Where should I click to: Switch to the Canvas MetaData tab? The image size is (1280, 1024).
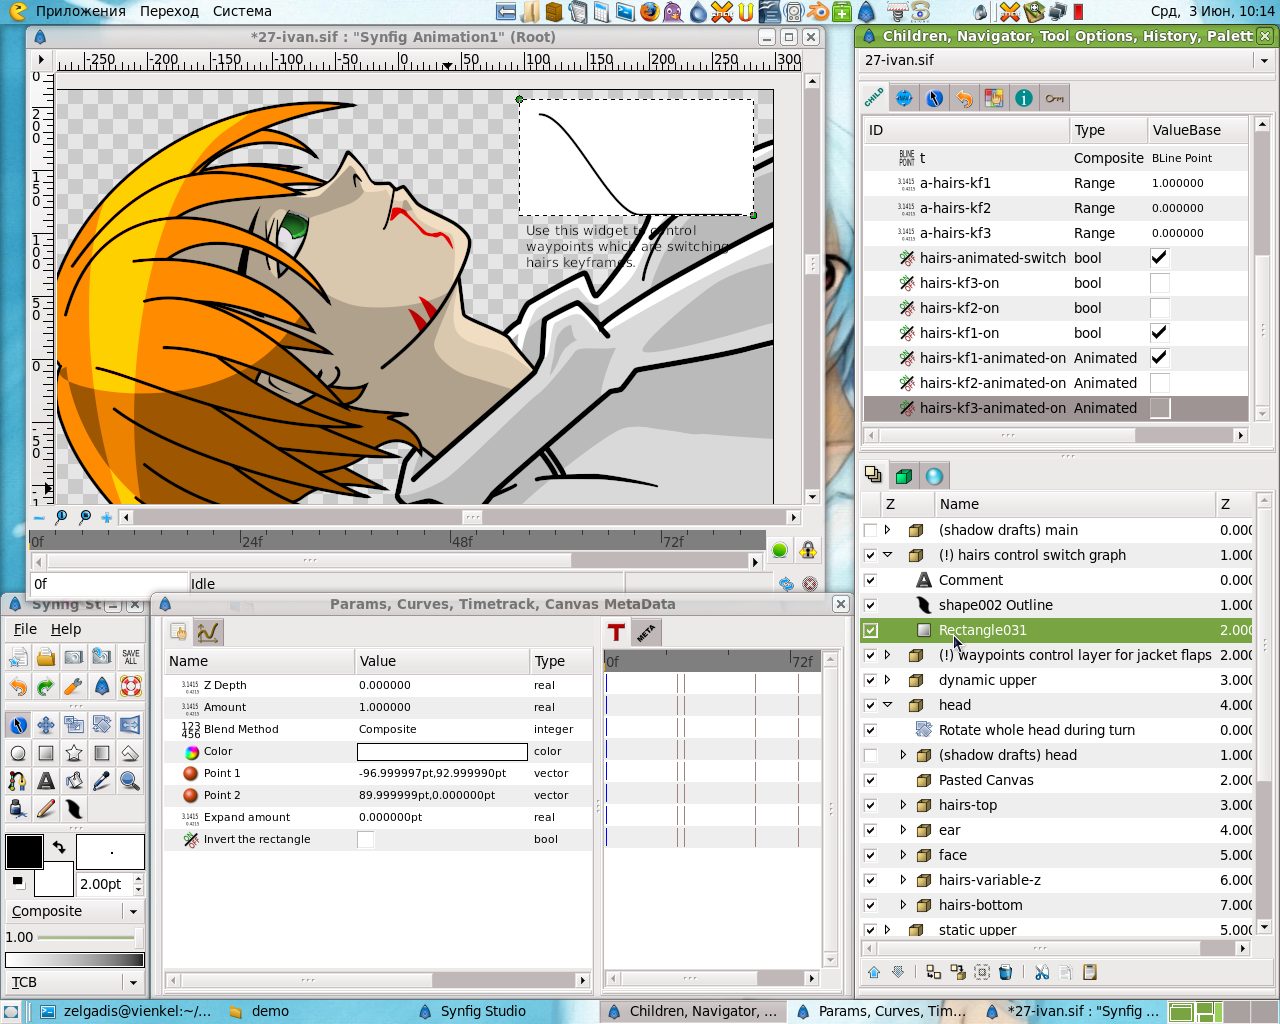coord(646,632)
